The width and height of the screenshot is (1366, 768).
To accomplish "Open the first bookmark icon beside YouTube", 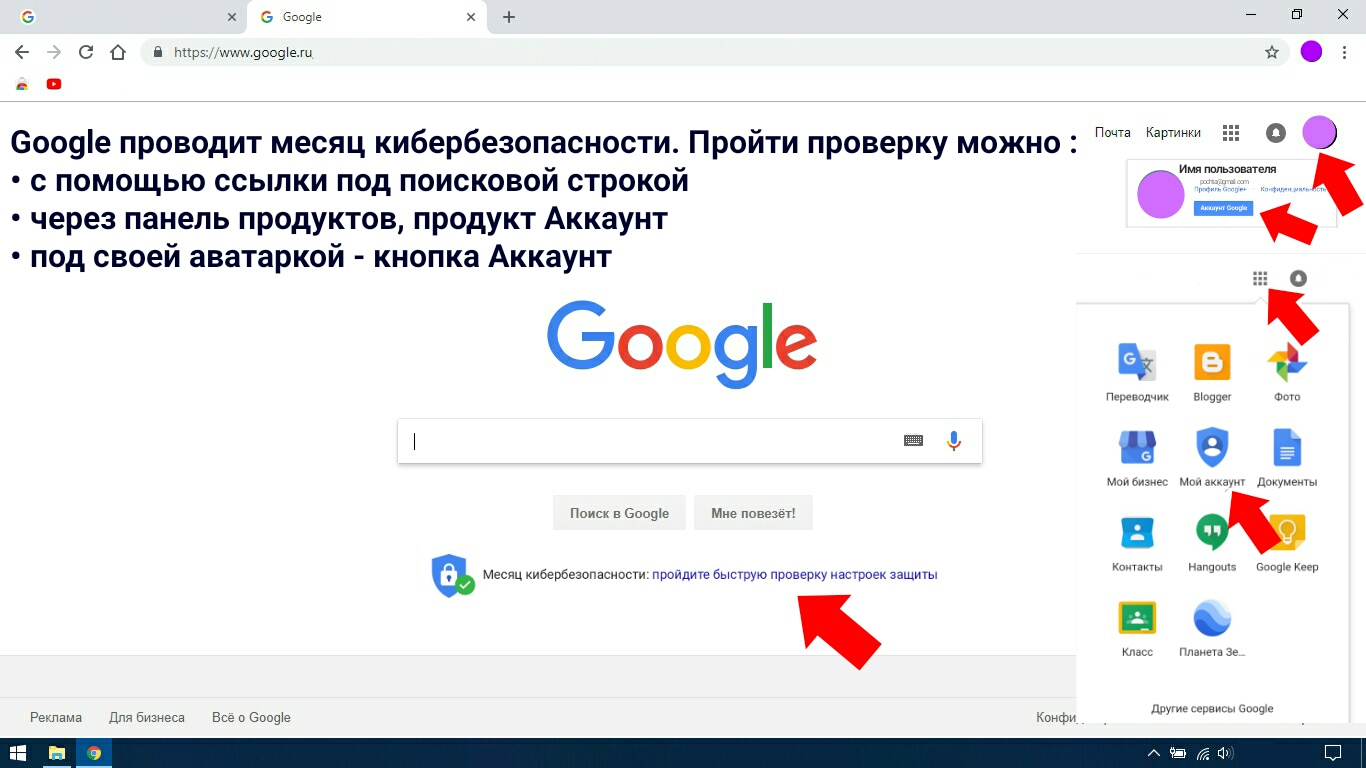I will point(22,84).
